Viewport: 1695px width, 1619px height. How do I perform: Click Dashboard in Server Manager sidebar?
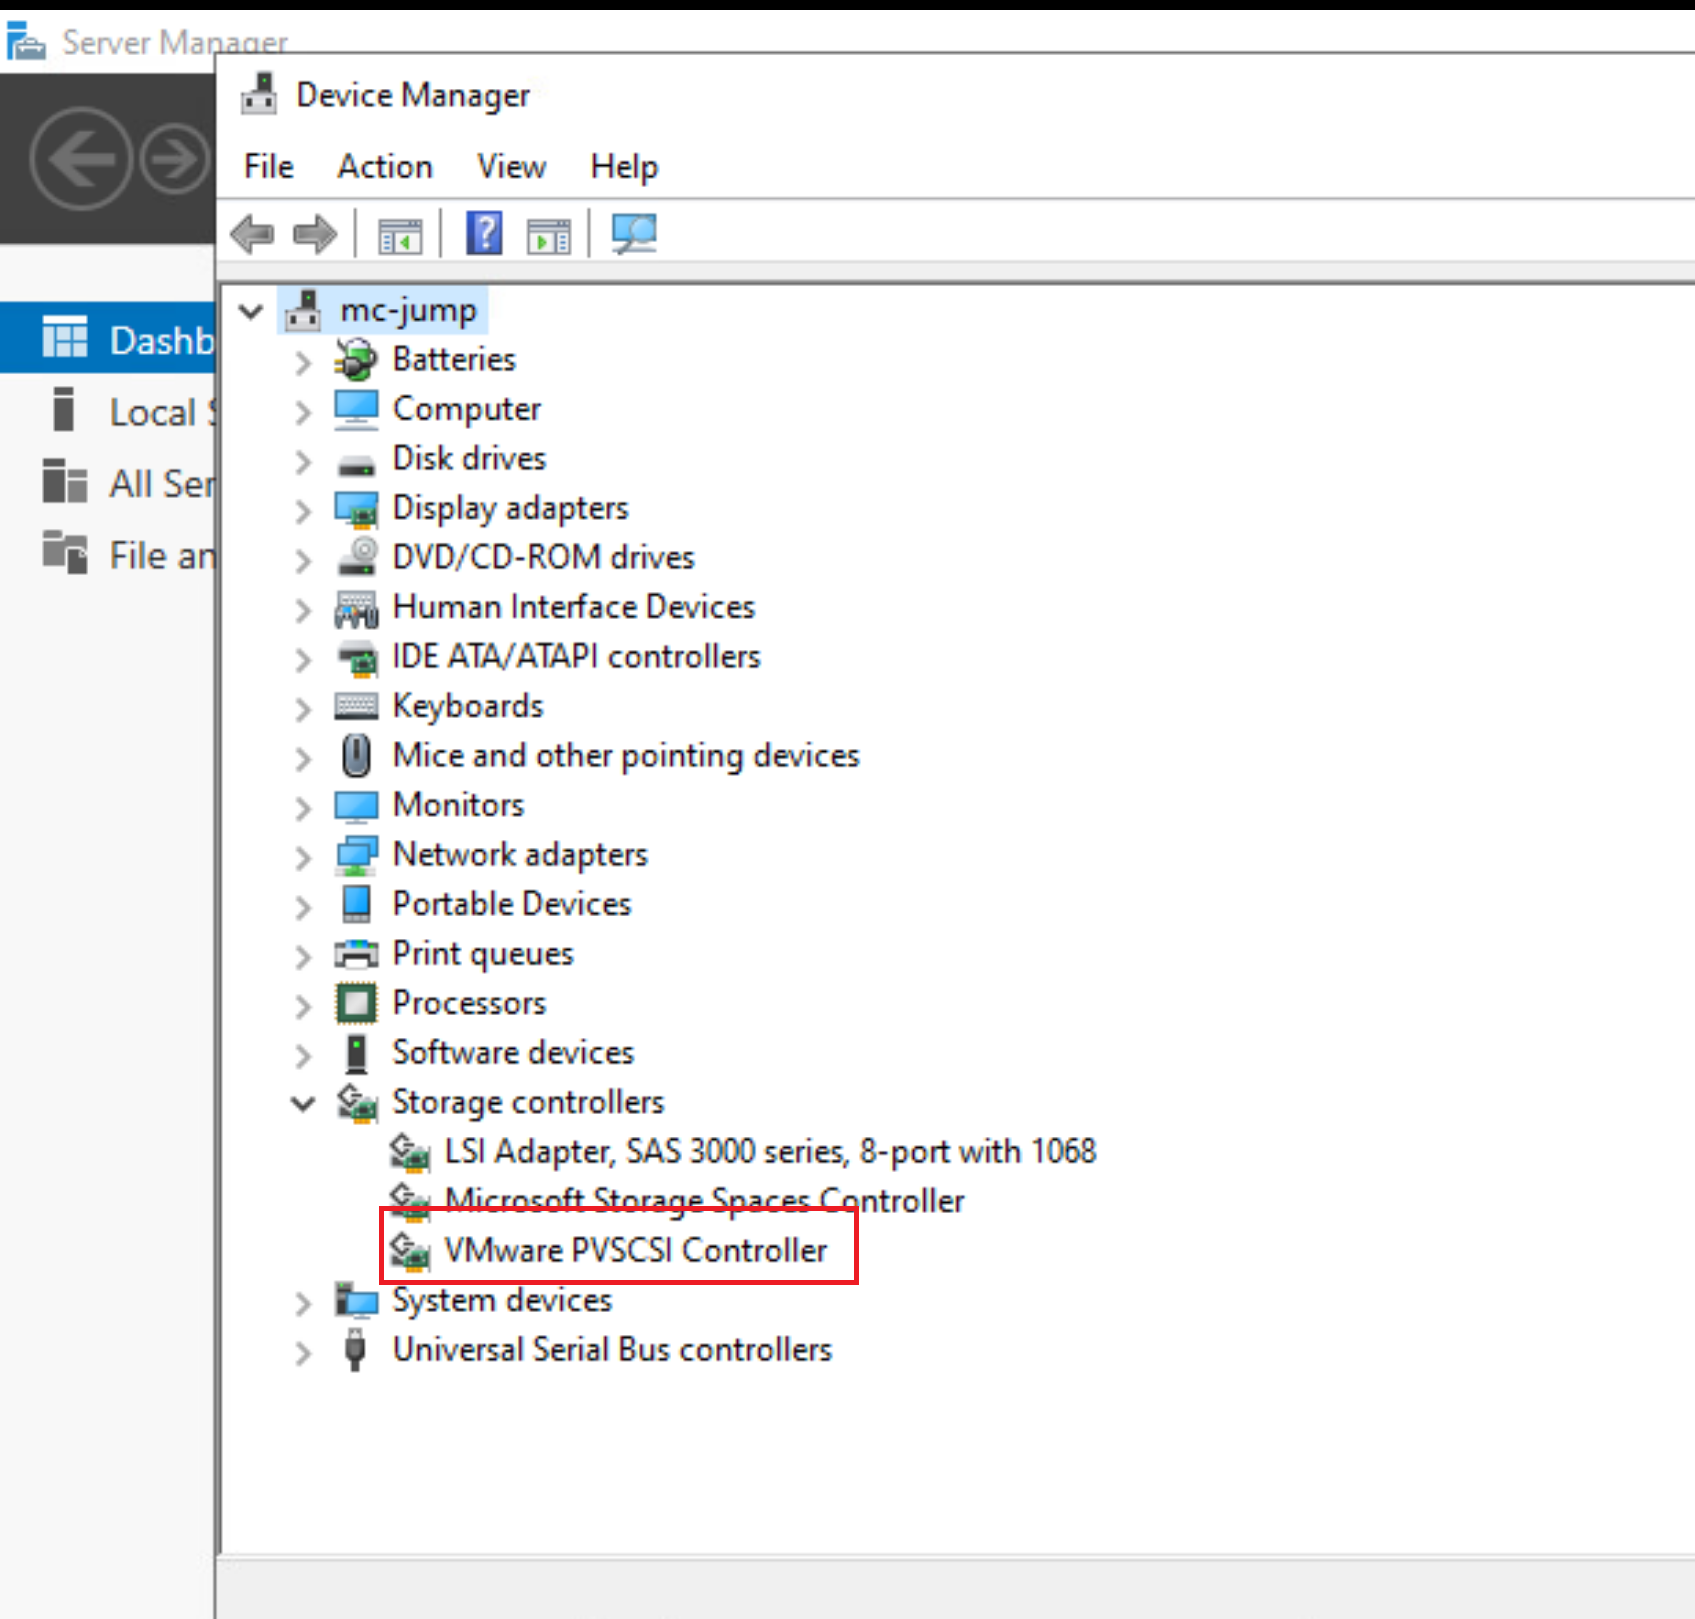coord(108,339)
